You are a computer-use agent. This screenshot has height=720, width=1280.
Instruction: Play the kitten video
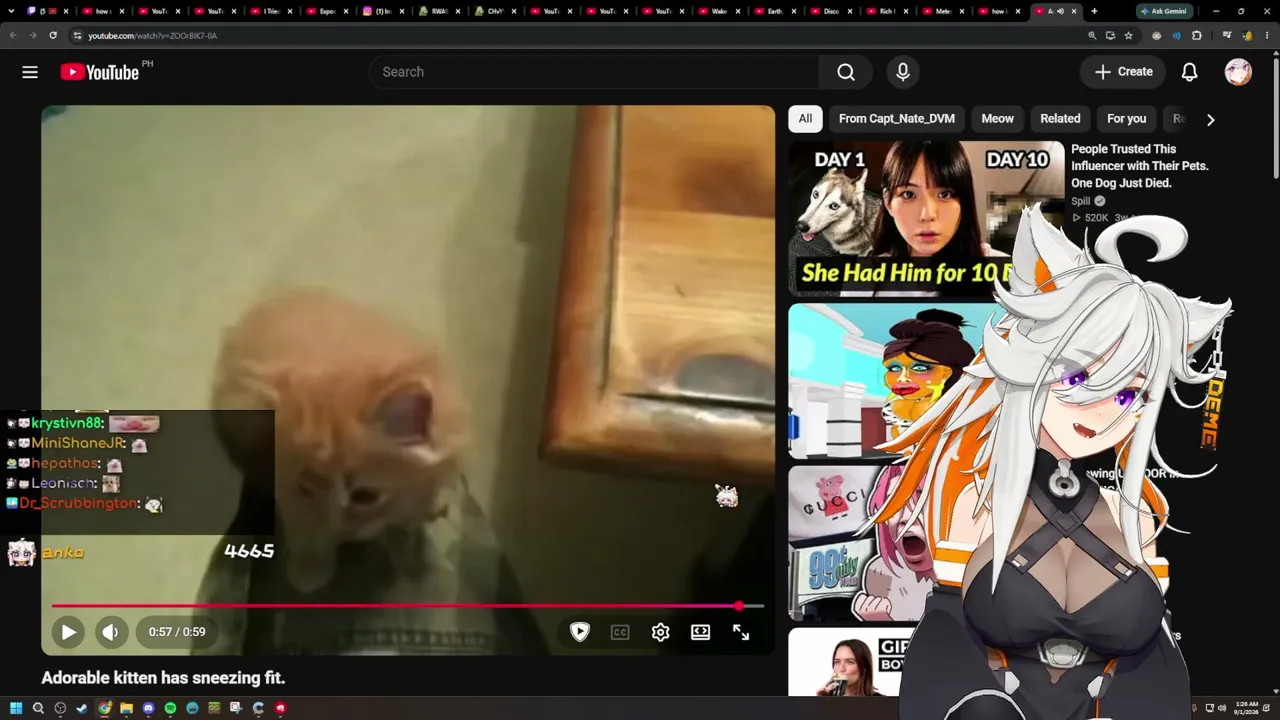pyautogui.click(x=68, y=632)
